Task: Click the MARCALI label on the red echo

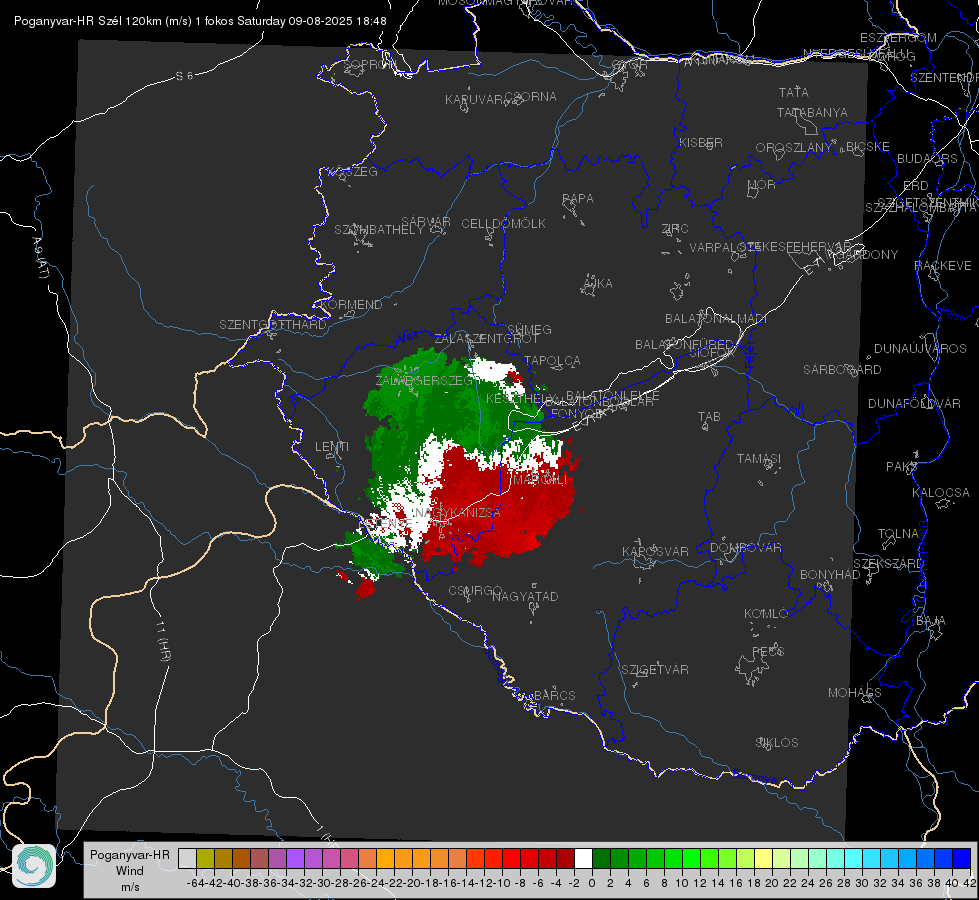Action: [x=539, y=480]
